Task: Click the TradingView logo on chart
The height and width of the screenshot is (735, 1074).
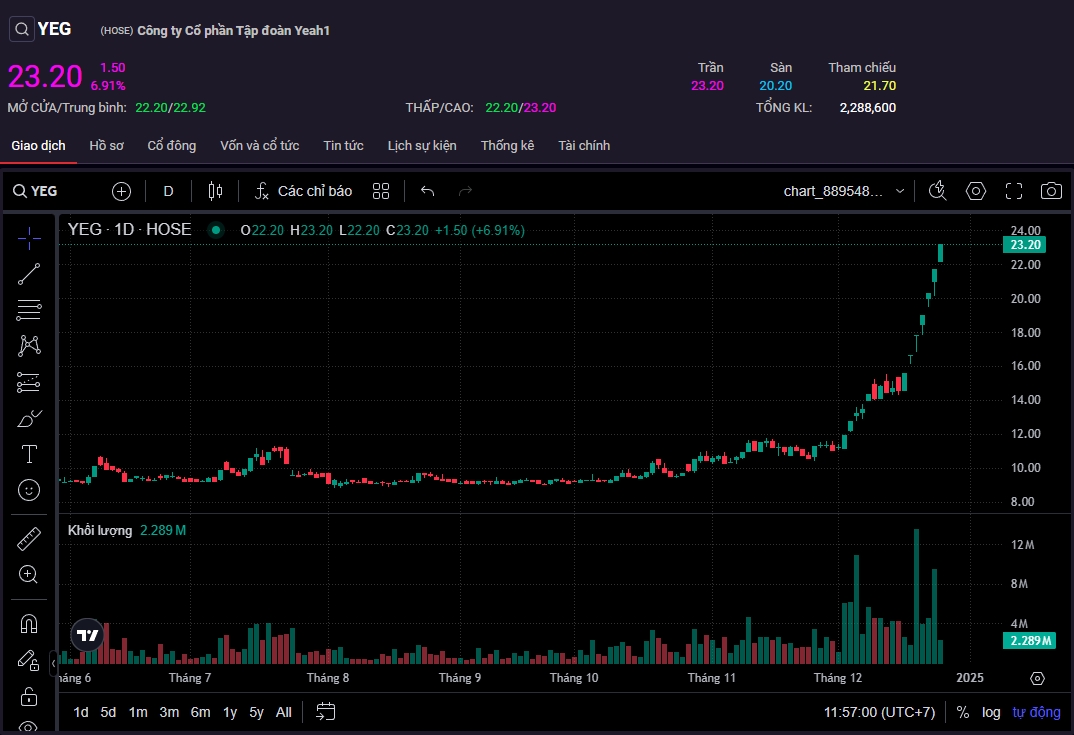Action: [x=88, y=636]
